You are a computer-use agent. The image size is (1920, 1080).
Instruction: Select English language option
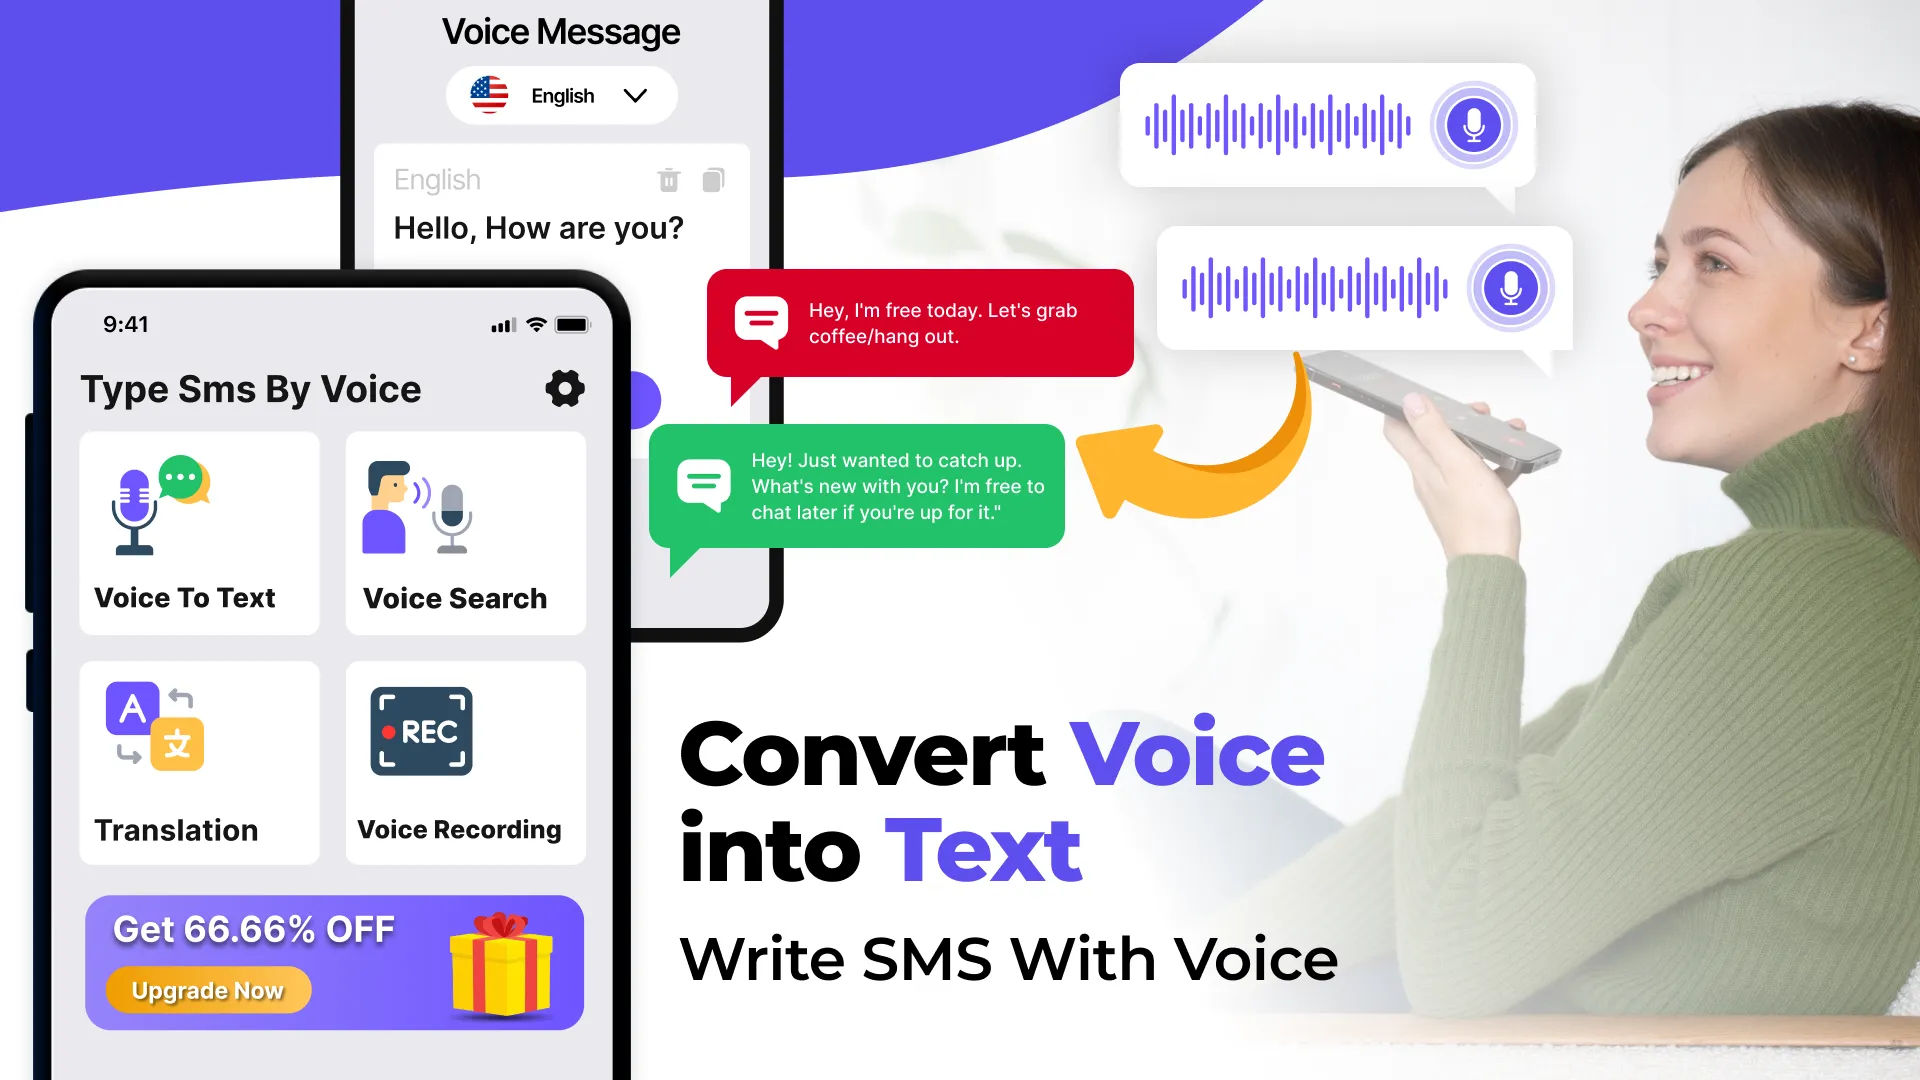[563, 95]
